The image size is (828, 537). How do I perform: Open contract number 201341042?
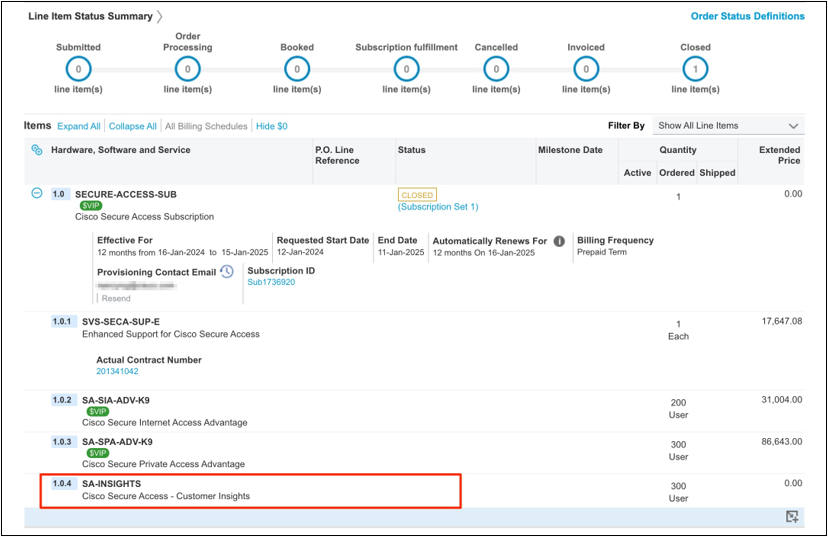[117, 371]
